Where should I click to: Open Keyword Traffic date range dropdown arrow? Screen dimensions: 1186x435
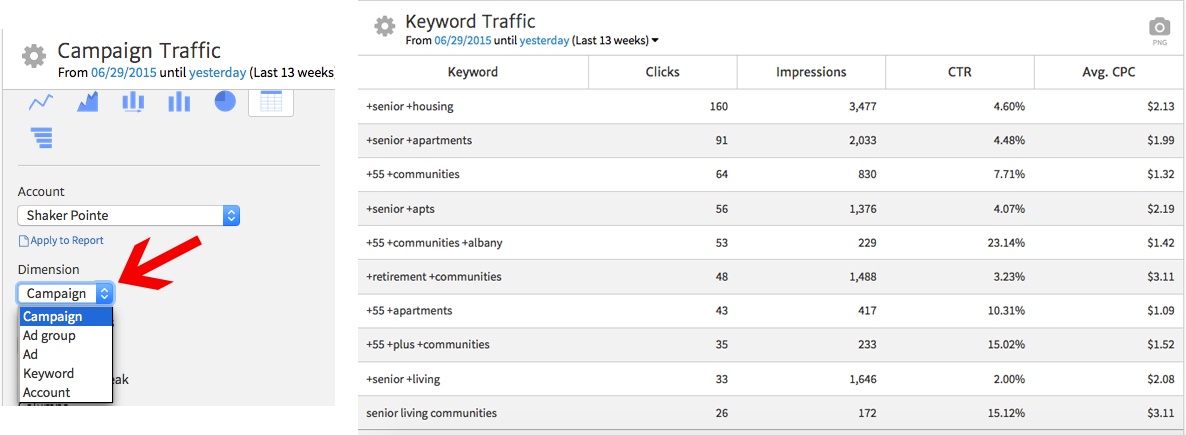tap(655, 41)
